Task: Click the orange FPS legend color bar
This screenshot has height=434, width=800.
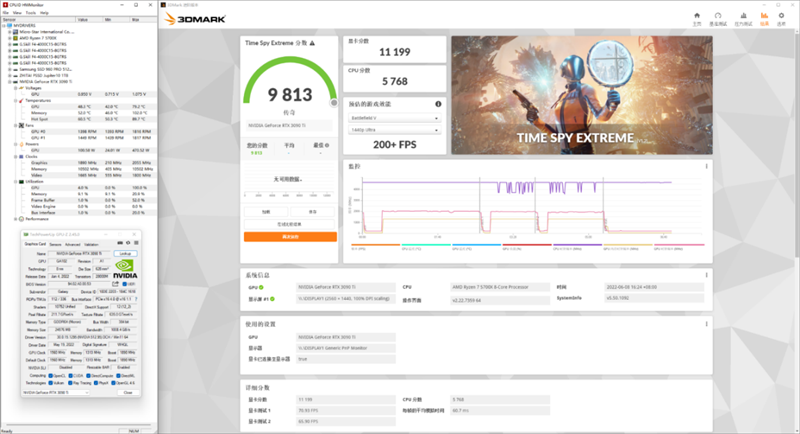Action: point(376,245)
